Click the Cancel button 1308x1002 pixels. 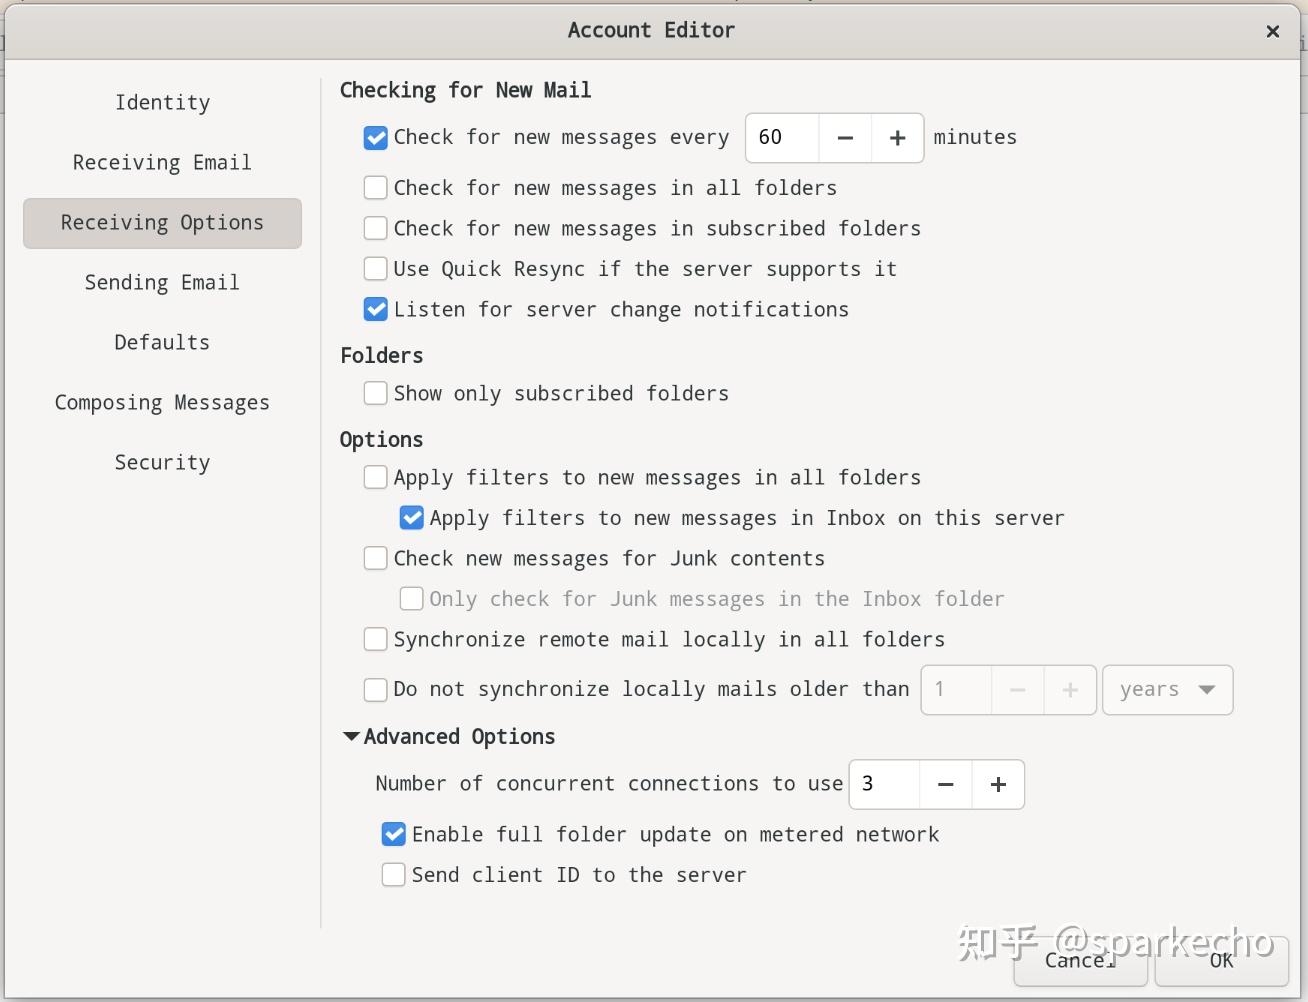point(1081,960)
